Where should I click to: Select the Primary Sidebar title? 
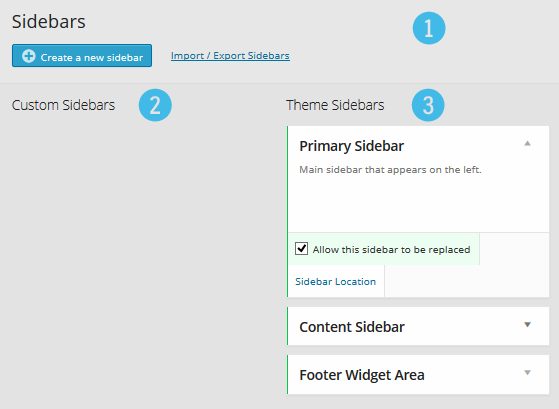(352, 146)
